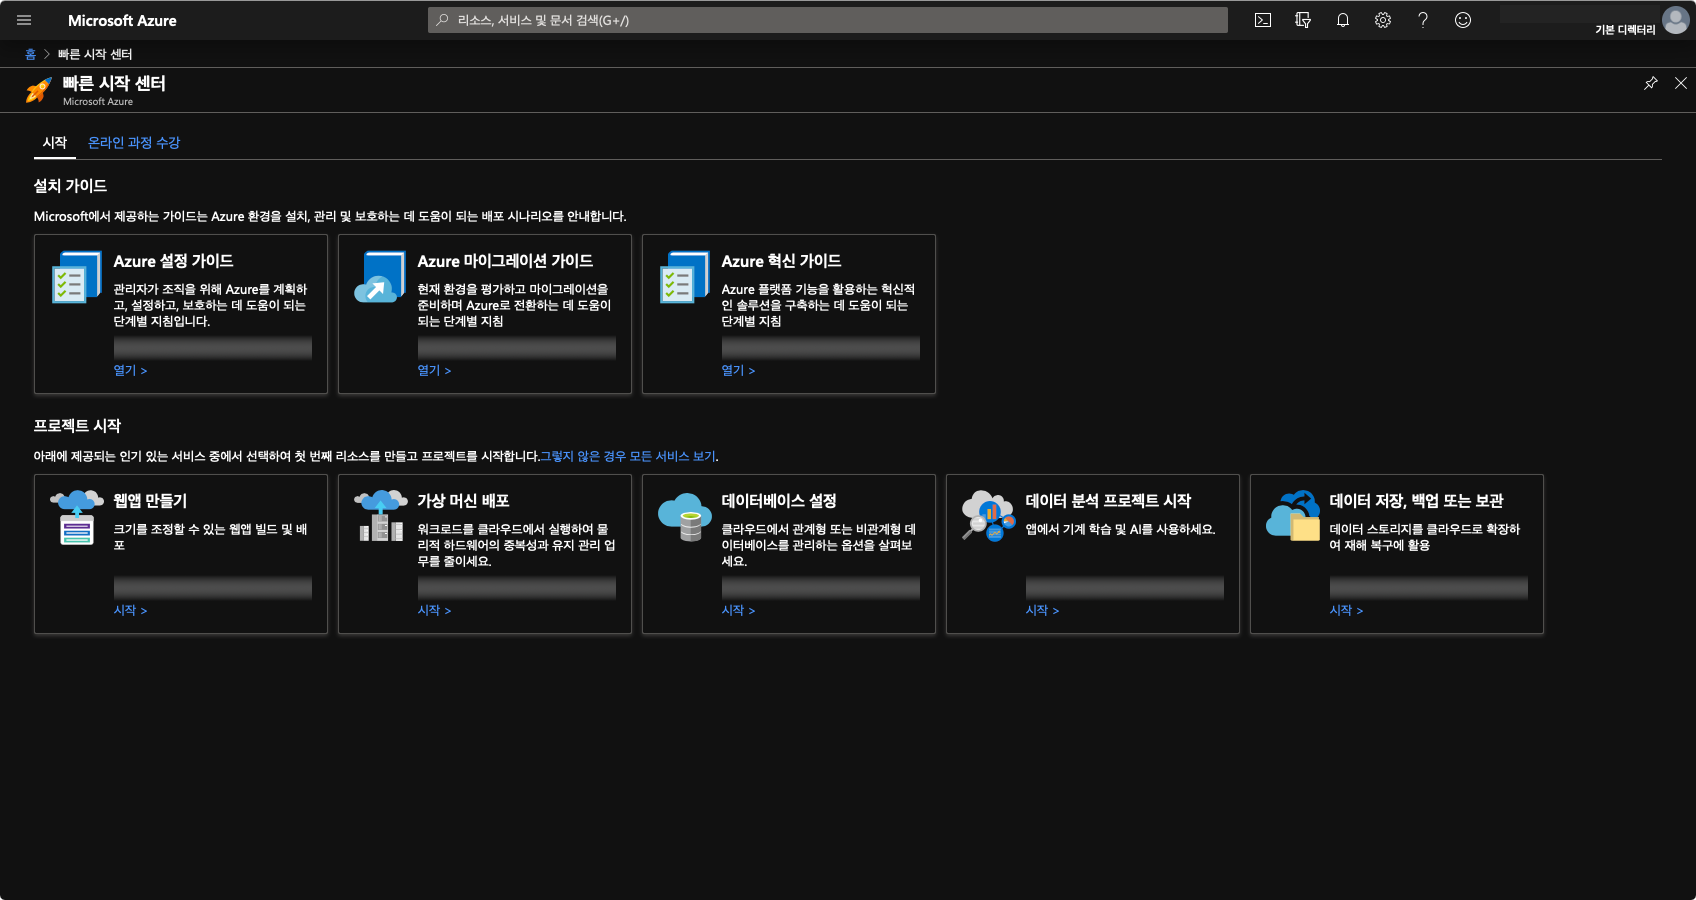1696x900 pixels.
Task: Open the directory and subscription filter icon
Action: coord(1303,20)
